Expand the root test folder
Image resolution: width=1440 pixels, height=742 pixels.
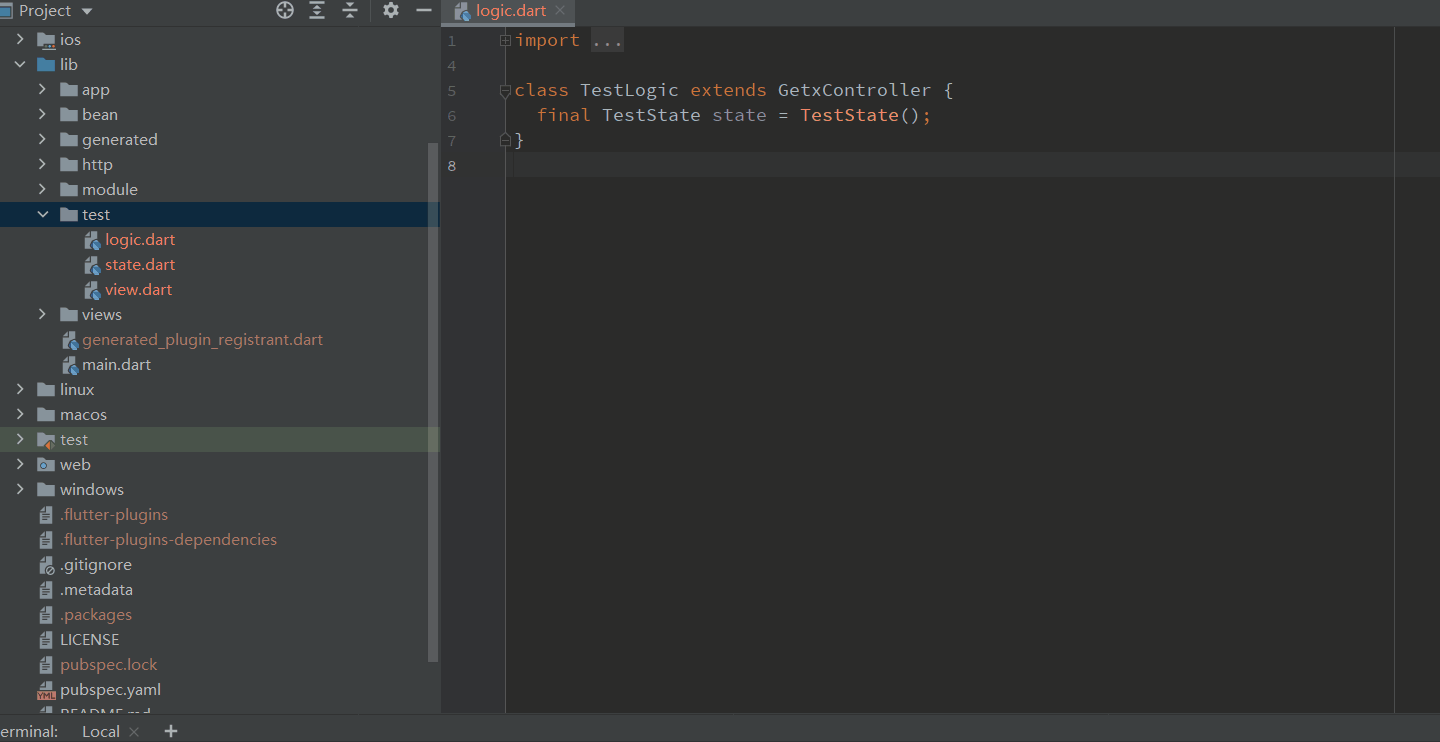19,439
